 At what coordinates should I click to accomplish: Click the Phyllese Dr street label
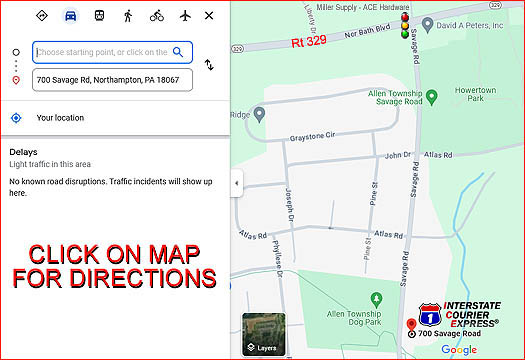pos(278,259)
